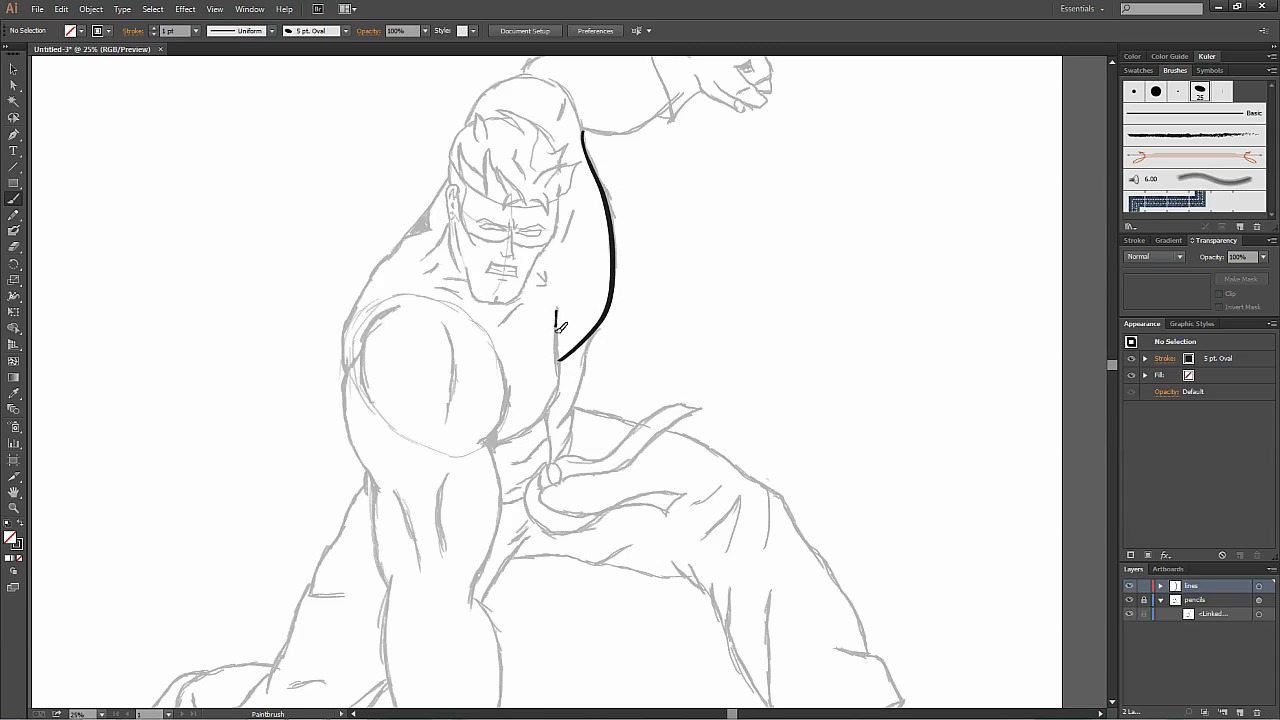Click the Document Setup button
Viewport: 1280px width, 720px height.
(525, 31)
